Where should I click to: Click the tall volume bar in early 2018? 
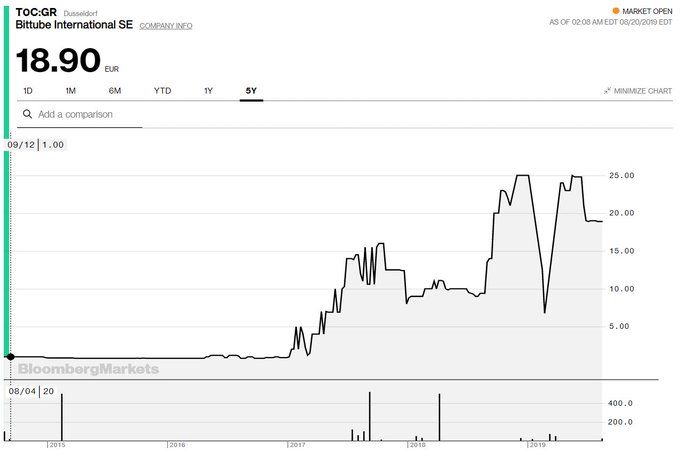point(439,417)
